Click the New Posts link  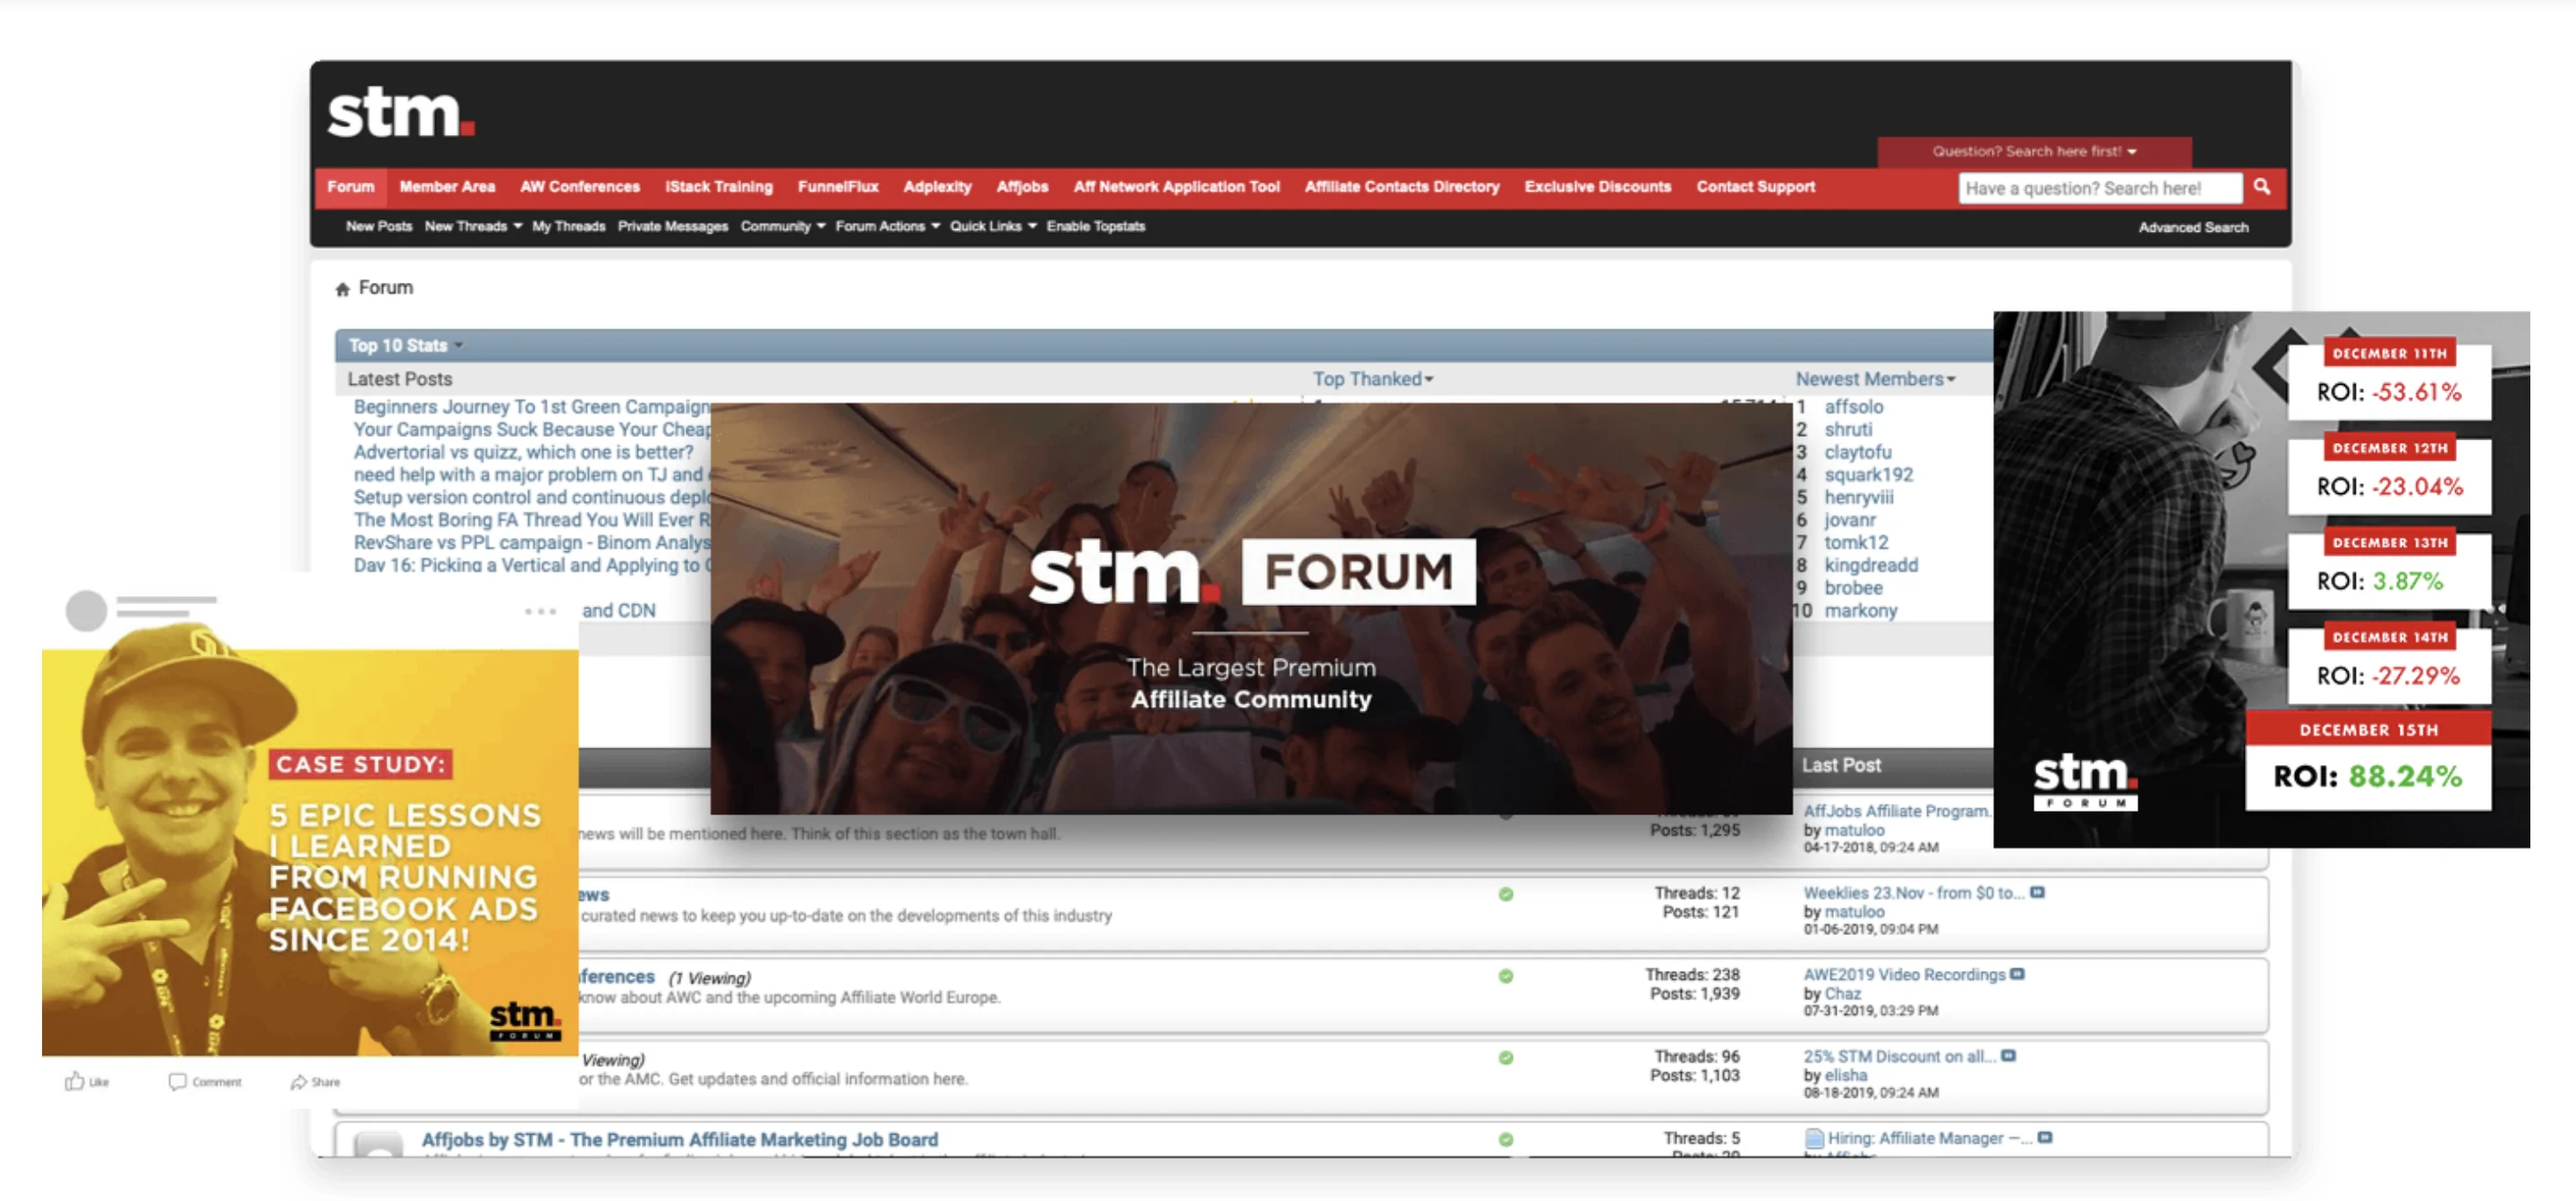[378, 227]
